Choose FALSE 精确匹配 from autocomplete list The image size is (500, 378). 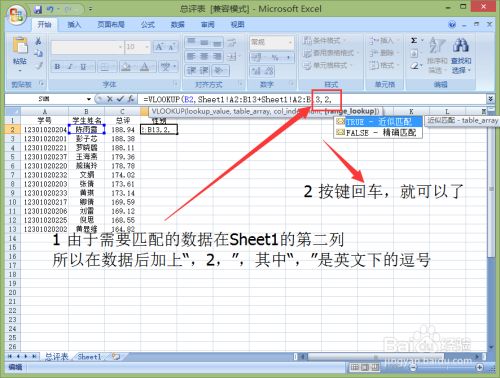pyautogui.click(x=378, y=133)
